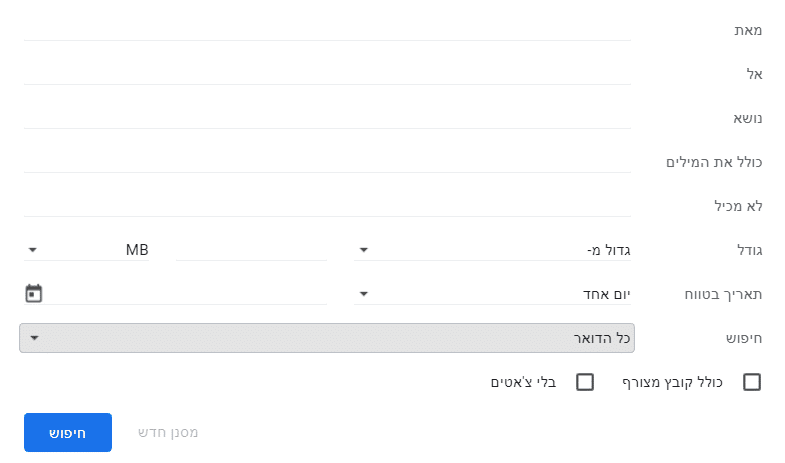Viewport: 785px width, 463px height.
Task: Focus the 'כולל את המילים' input field
Action: [x=327, y=161]
